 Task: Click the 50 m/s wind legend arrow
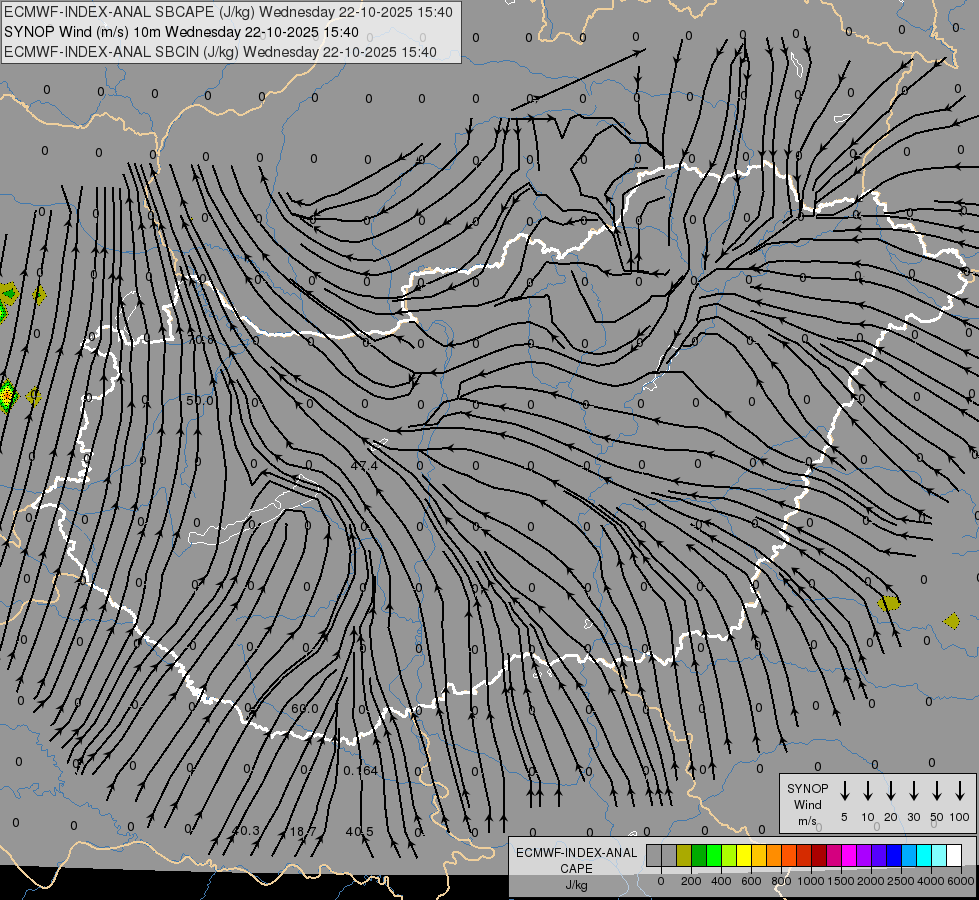pos(937,791)
